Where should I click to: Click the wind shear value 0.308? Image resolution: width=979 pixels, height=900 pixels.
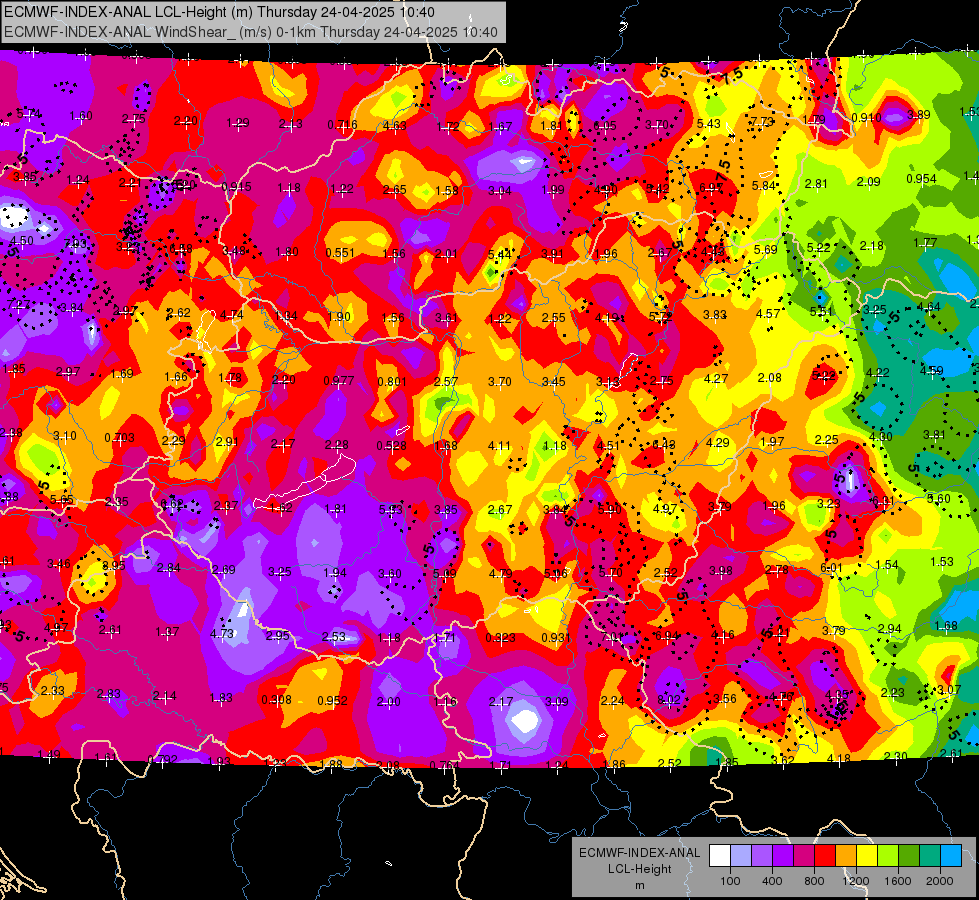(277, 700)
